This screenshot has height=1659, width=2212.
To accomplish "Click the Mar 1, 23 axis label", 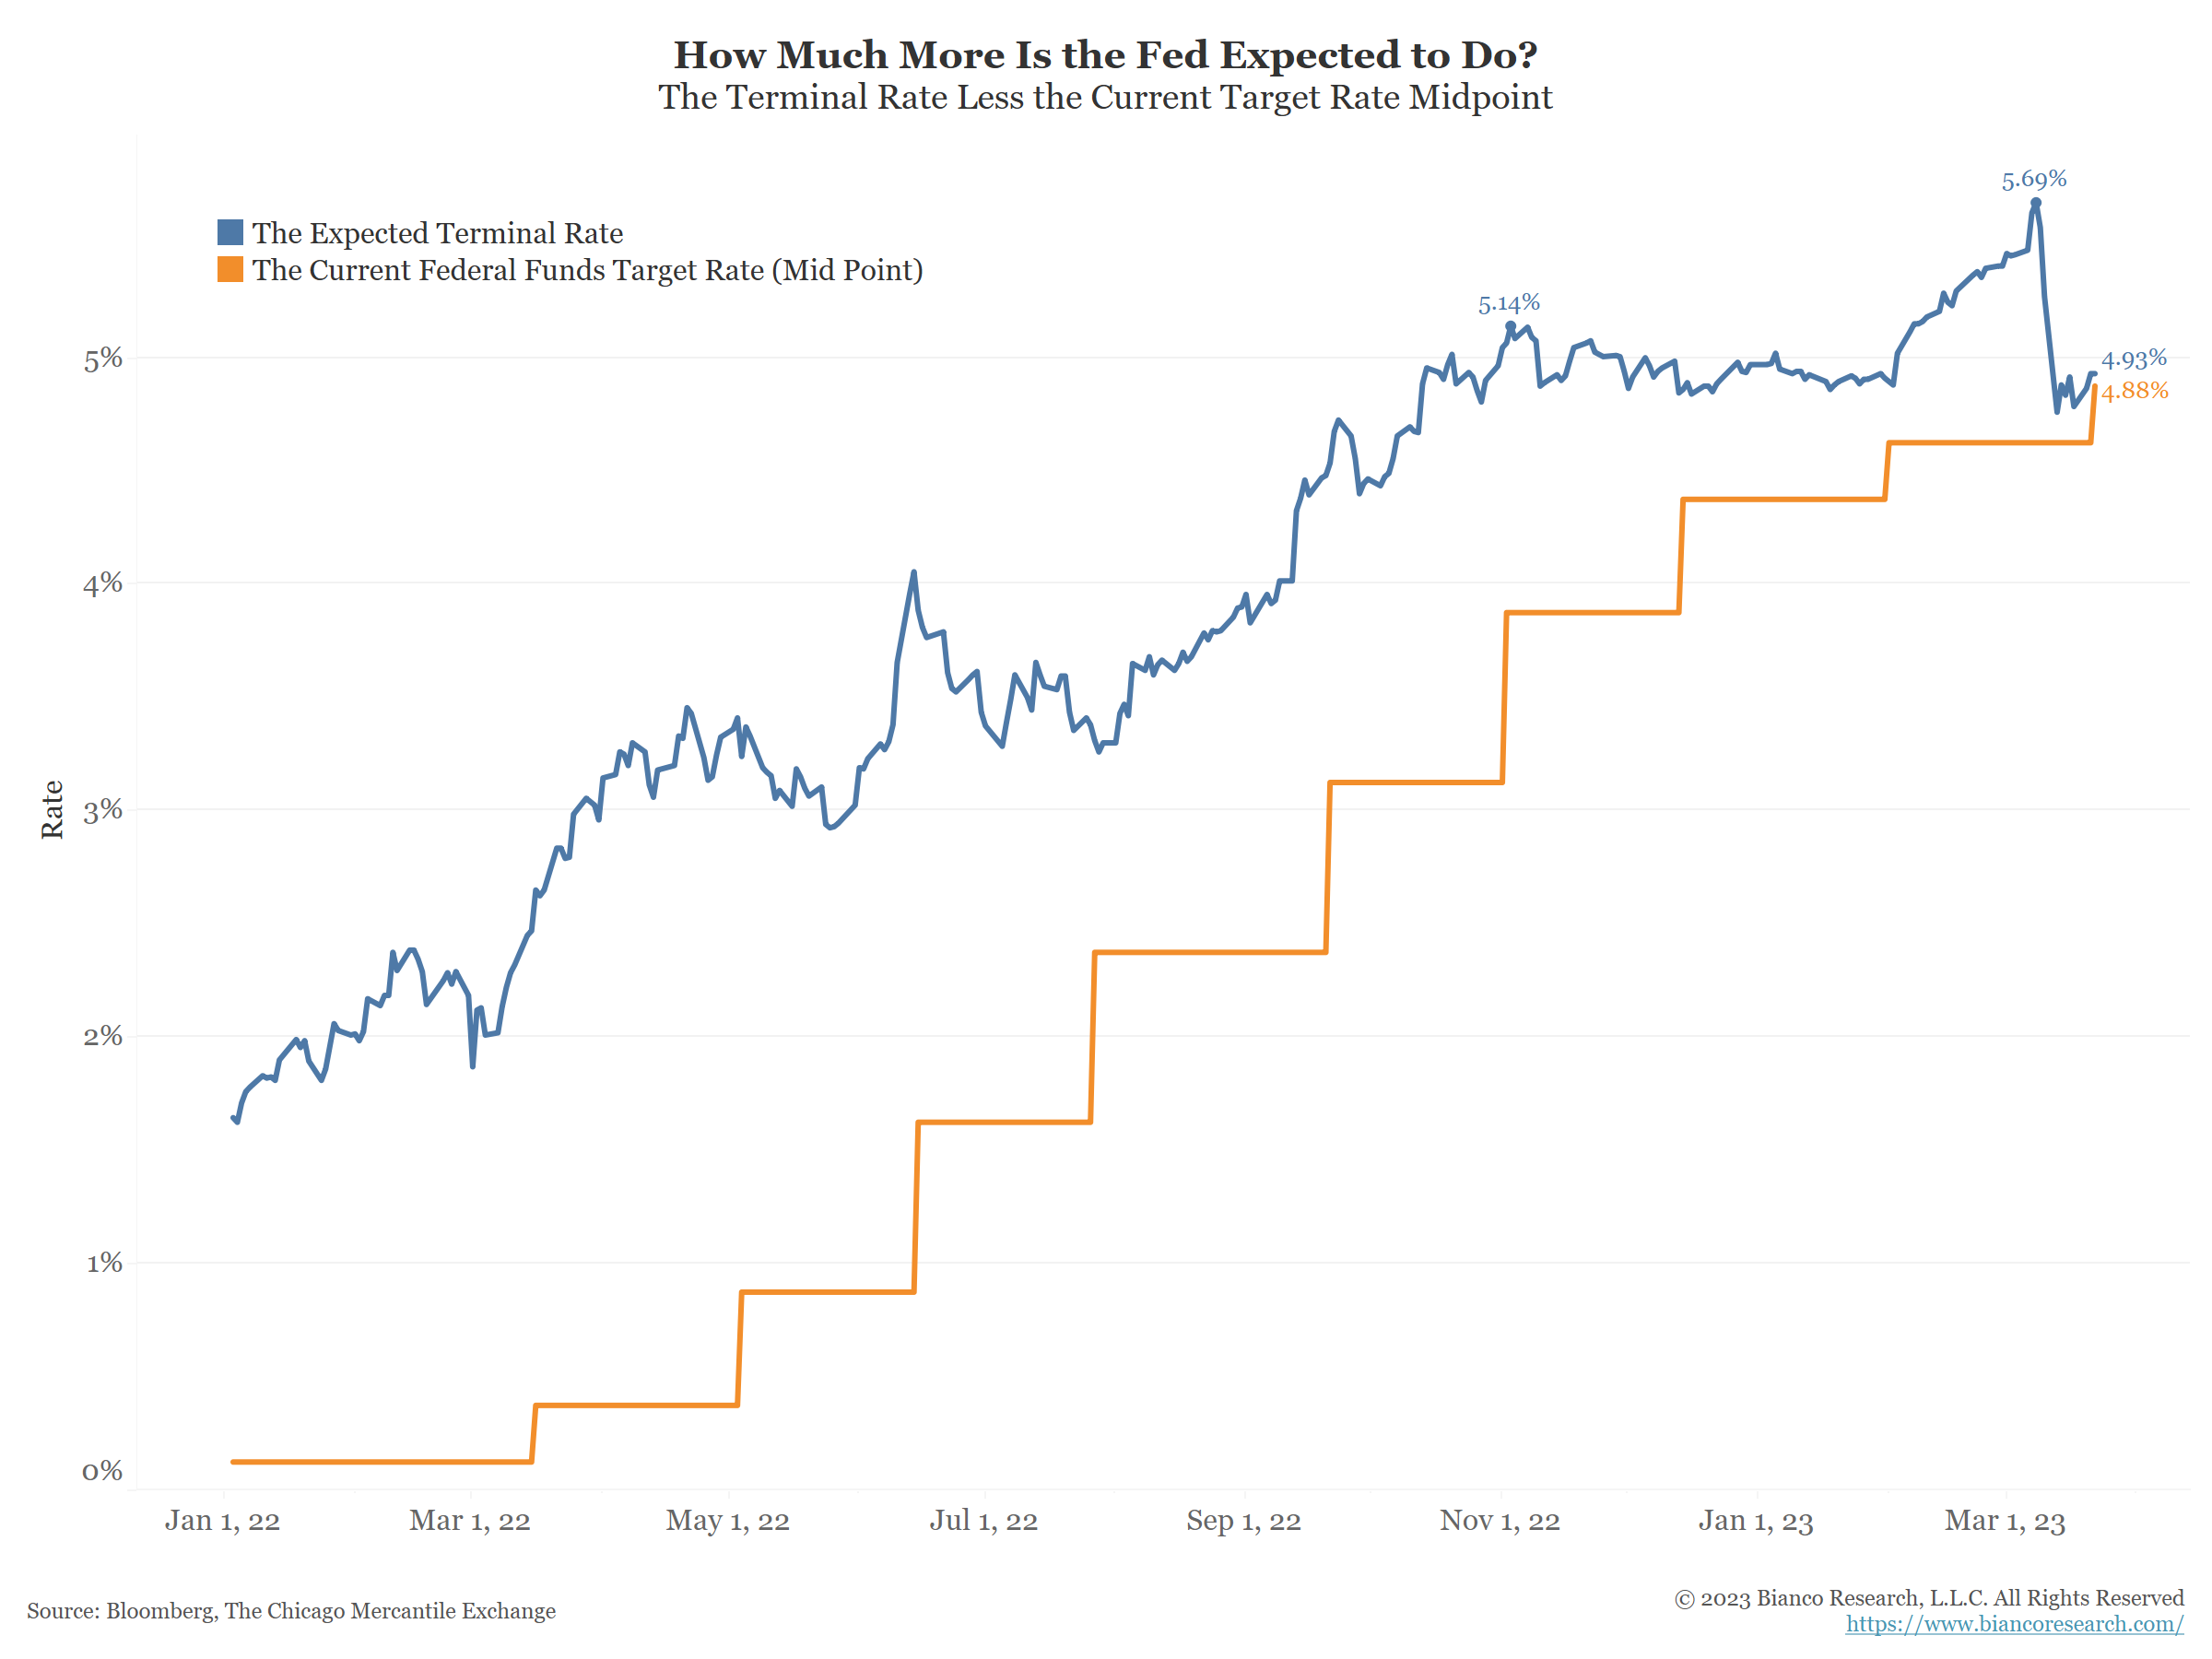I will coord(2004,1521).
